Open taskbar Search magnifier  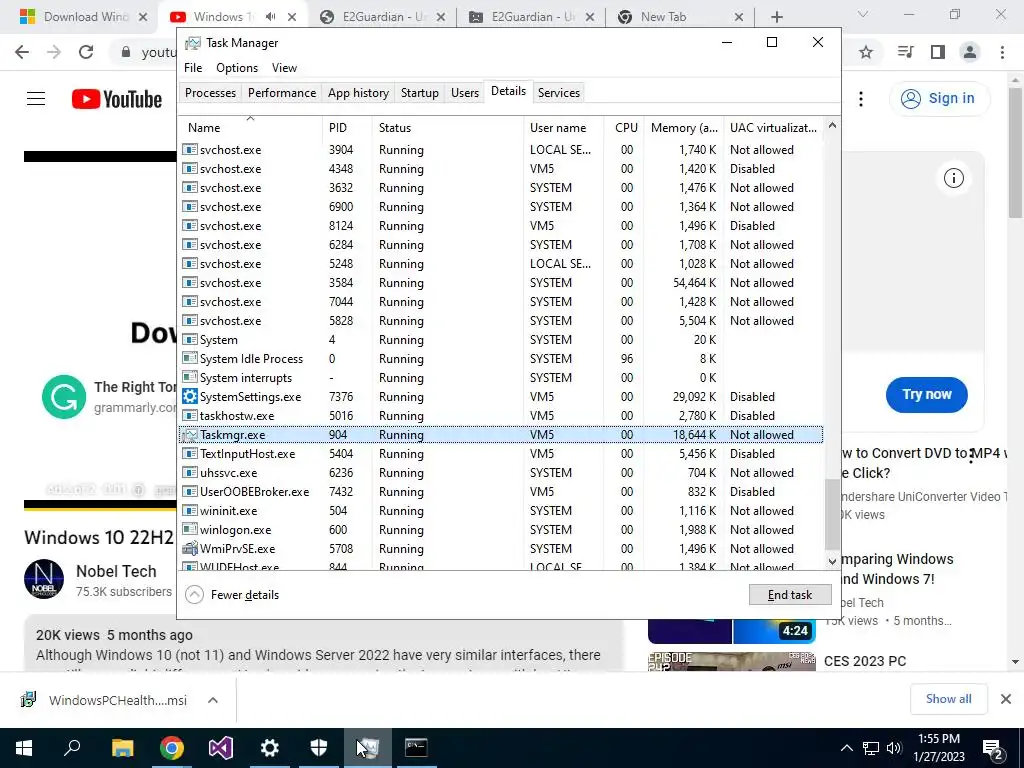(x=72, y=748)
